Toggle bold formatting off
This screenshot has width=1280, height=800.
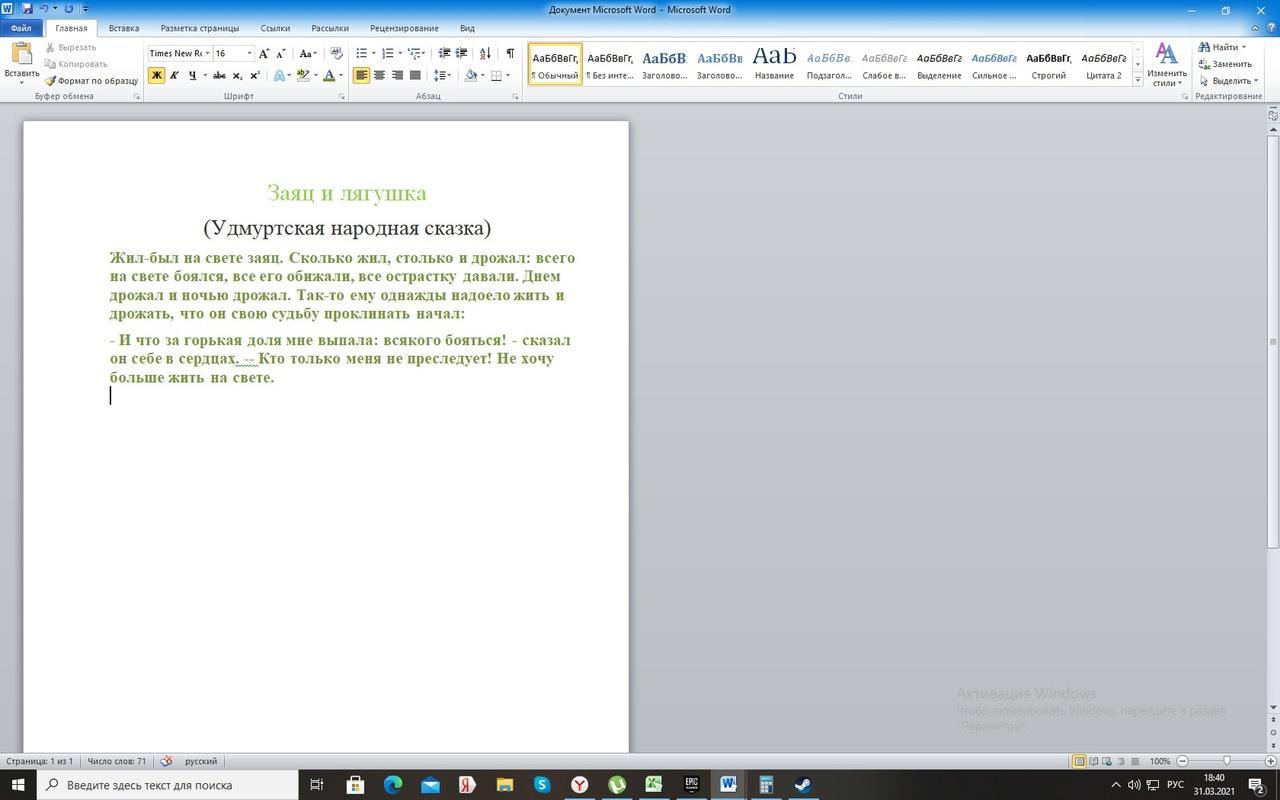(156, 76)
